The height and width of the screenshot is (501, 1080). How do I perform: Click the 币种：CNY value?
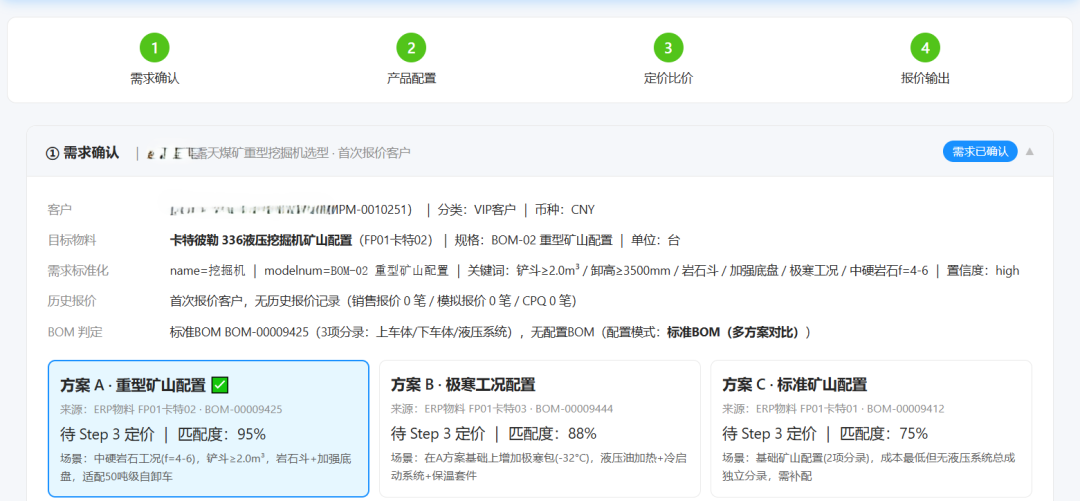[564, 209]
